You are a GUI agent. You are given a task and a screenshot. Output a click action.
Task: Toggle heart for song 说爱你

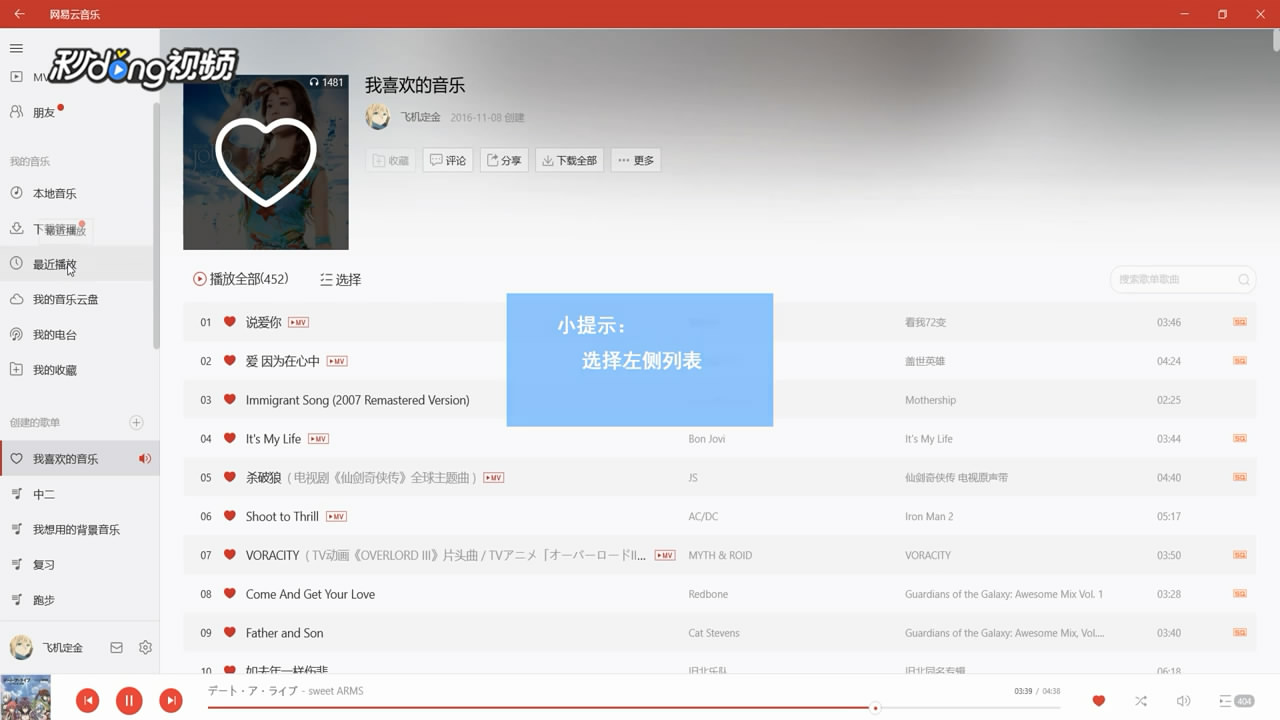(x=229, y=322)
